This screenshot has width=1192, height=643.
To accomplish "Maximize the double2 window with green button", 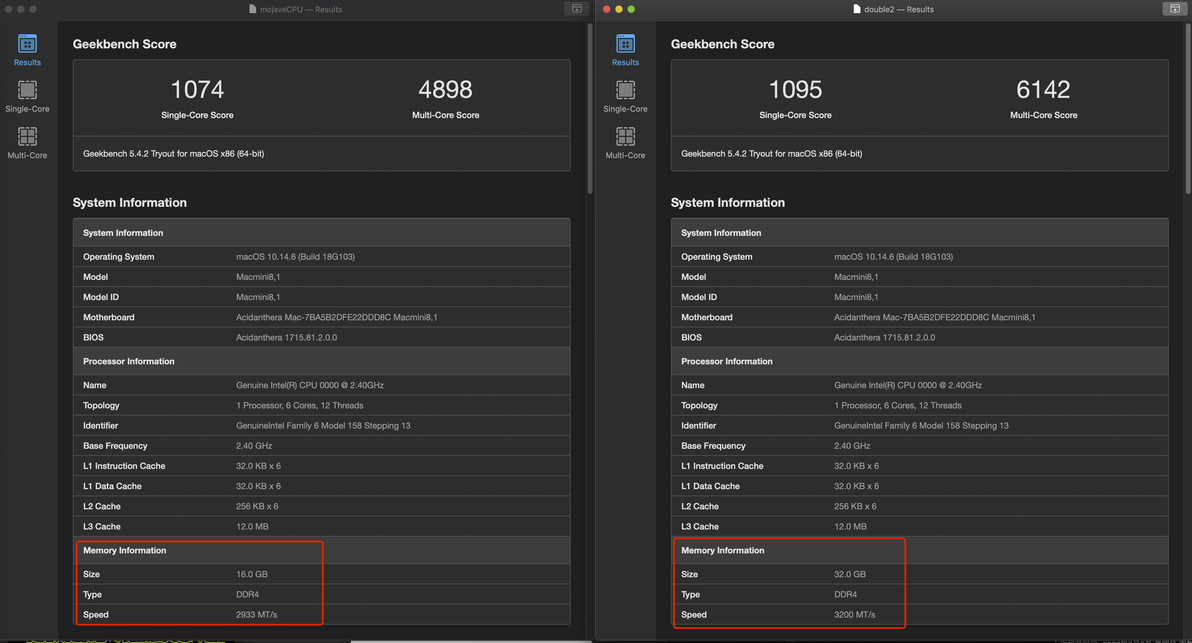I will click(631, 9).
